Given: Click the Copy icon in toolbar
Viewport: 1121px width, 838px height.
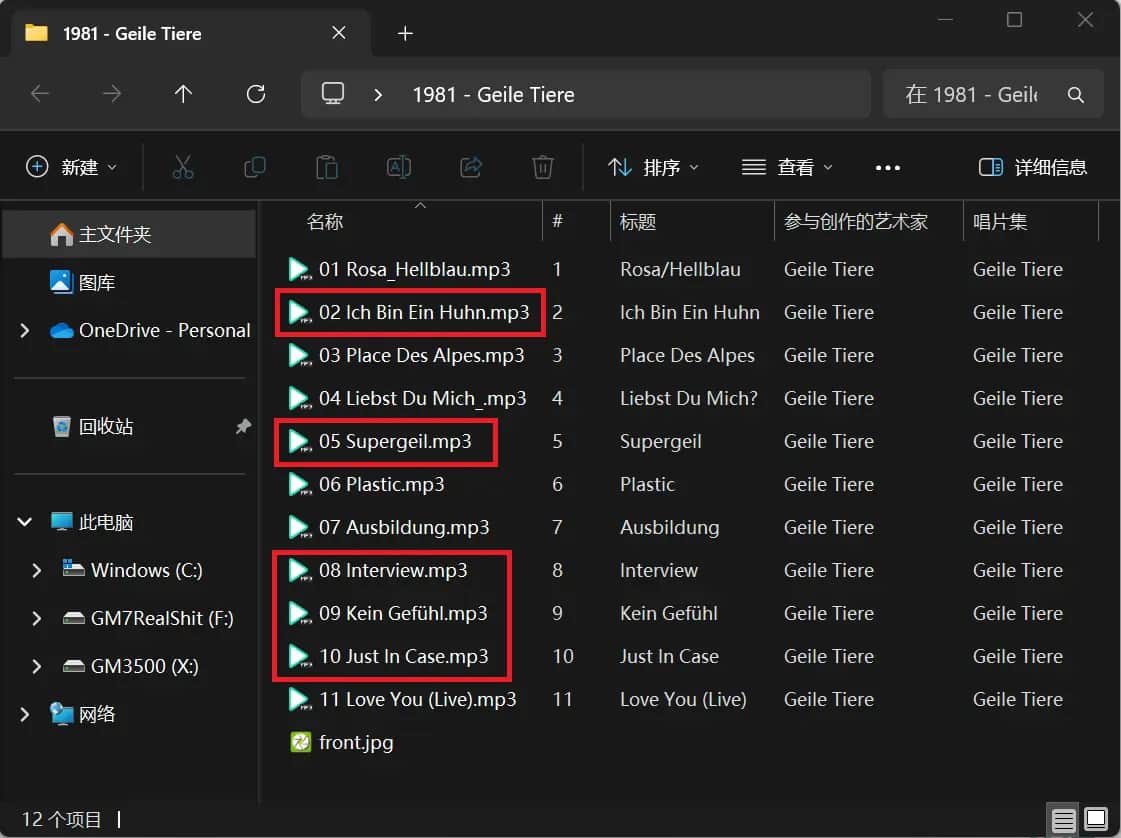Looking at the screenshot, I should [255, 167].
